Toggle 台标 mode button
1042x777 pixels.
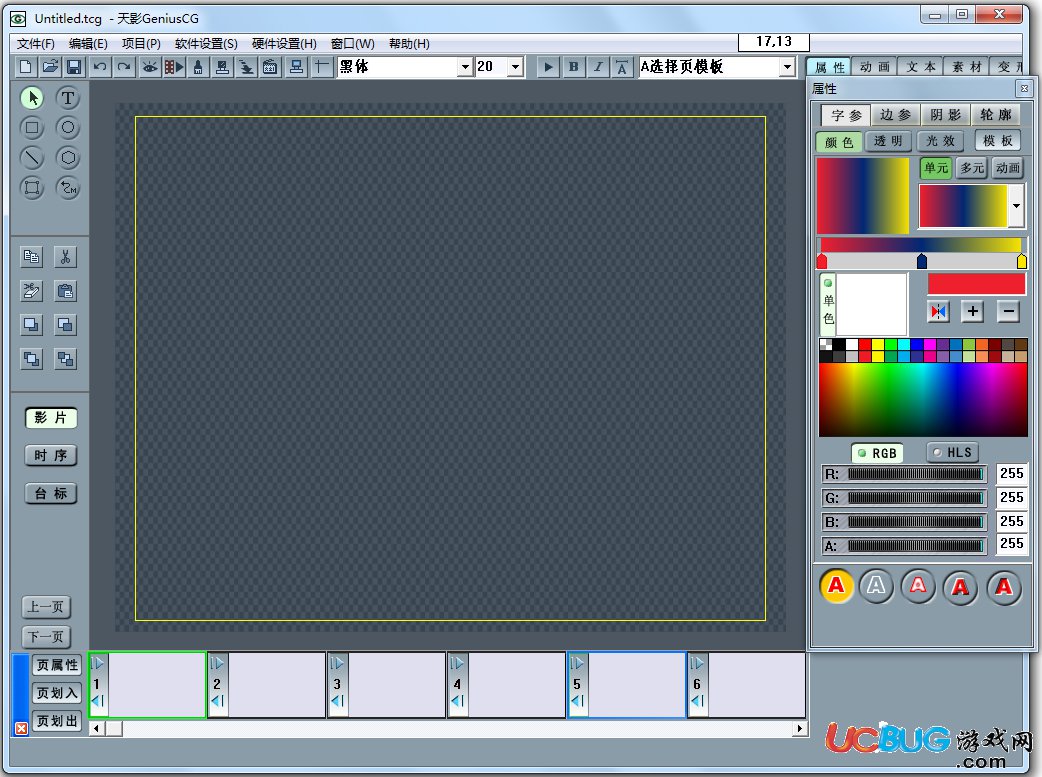pyautogui.click(x=51, y=494)
